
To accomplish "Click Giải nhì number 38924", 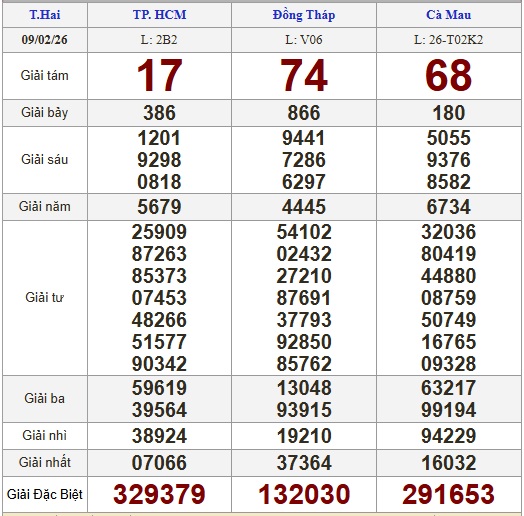I will point(159,436).
